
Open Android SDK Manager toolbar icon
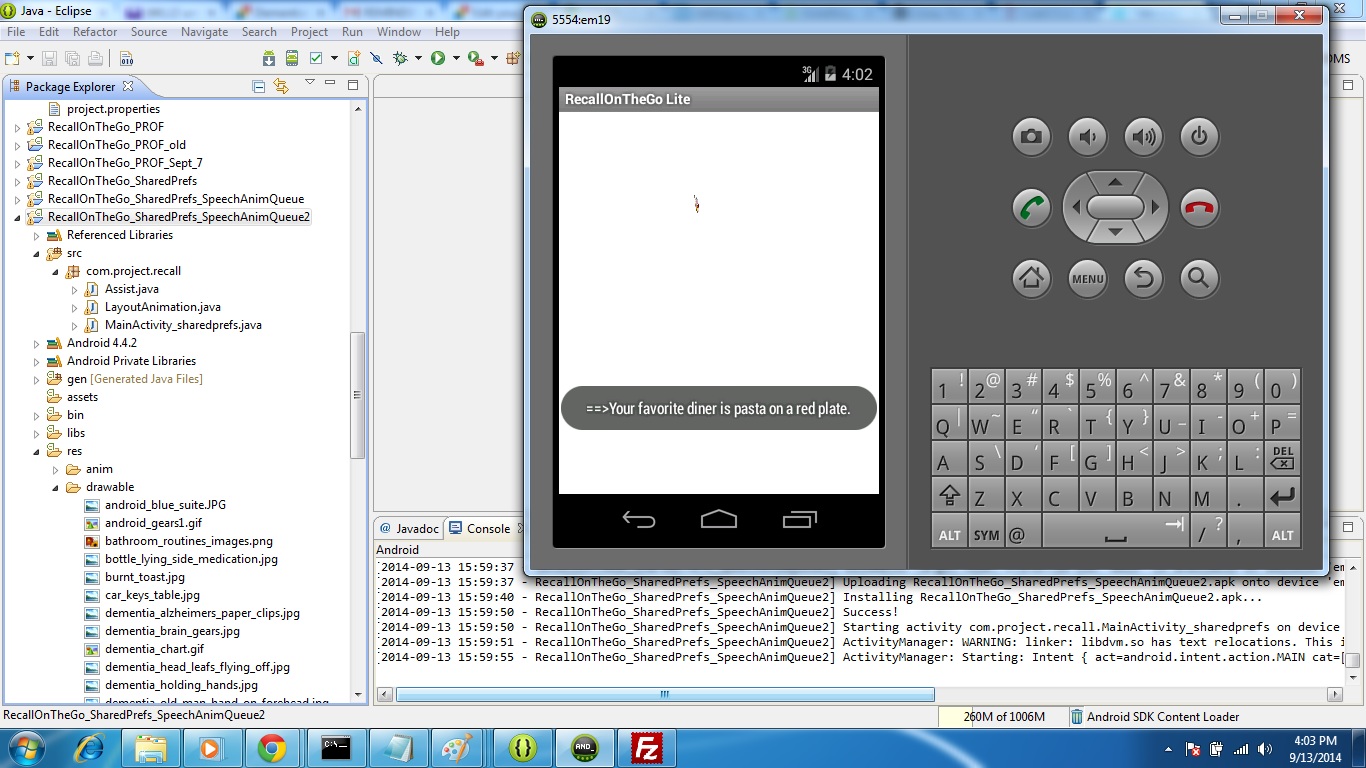click(269, 58)
